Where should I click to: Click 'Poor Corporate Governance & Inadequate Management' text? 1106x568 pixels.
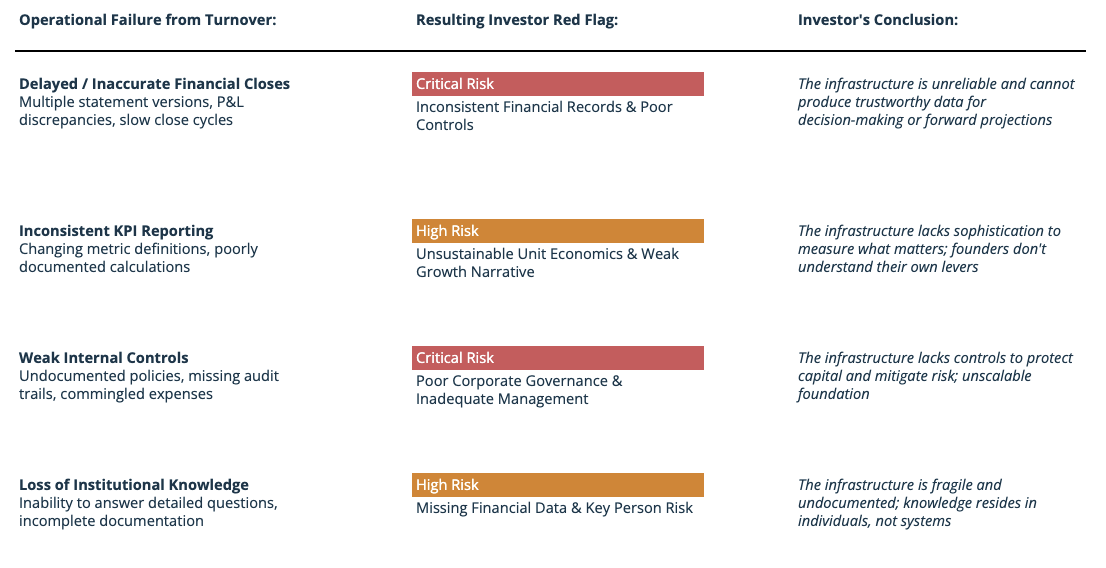519,390
